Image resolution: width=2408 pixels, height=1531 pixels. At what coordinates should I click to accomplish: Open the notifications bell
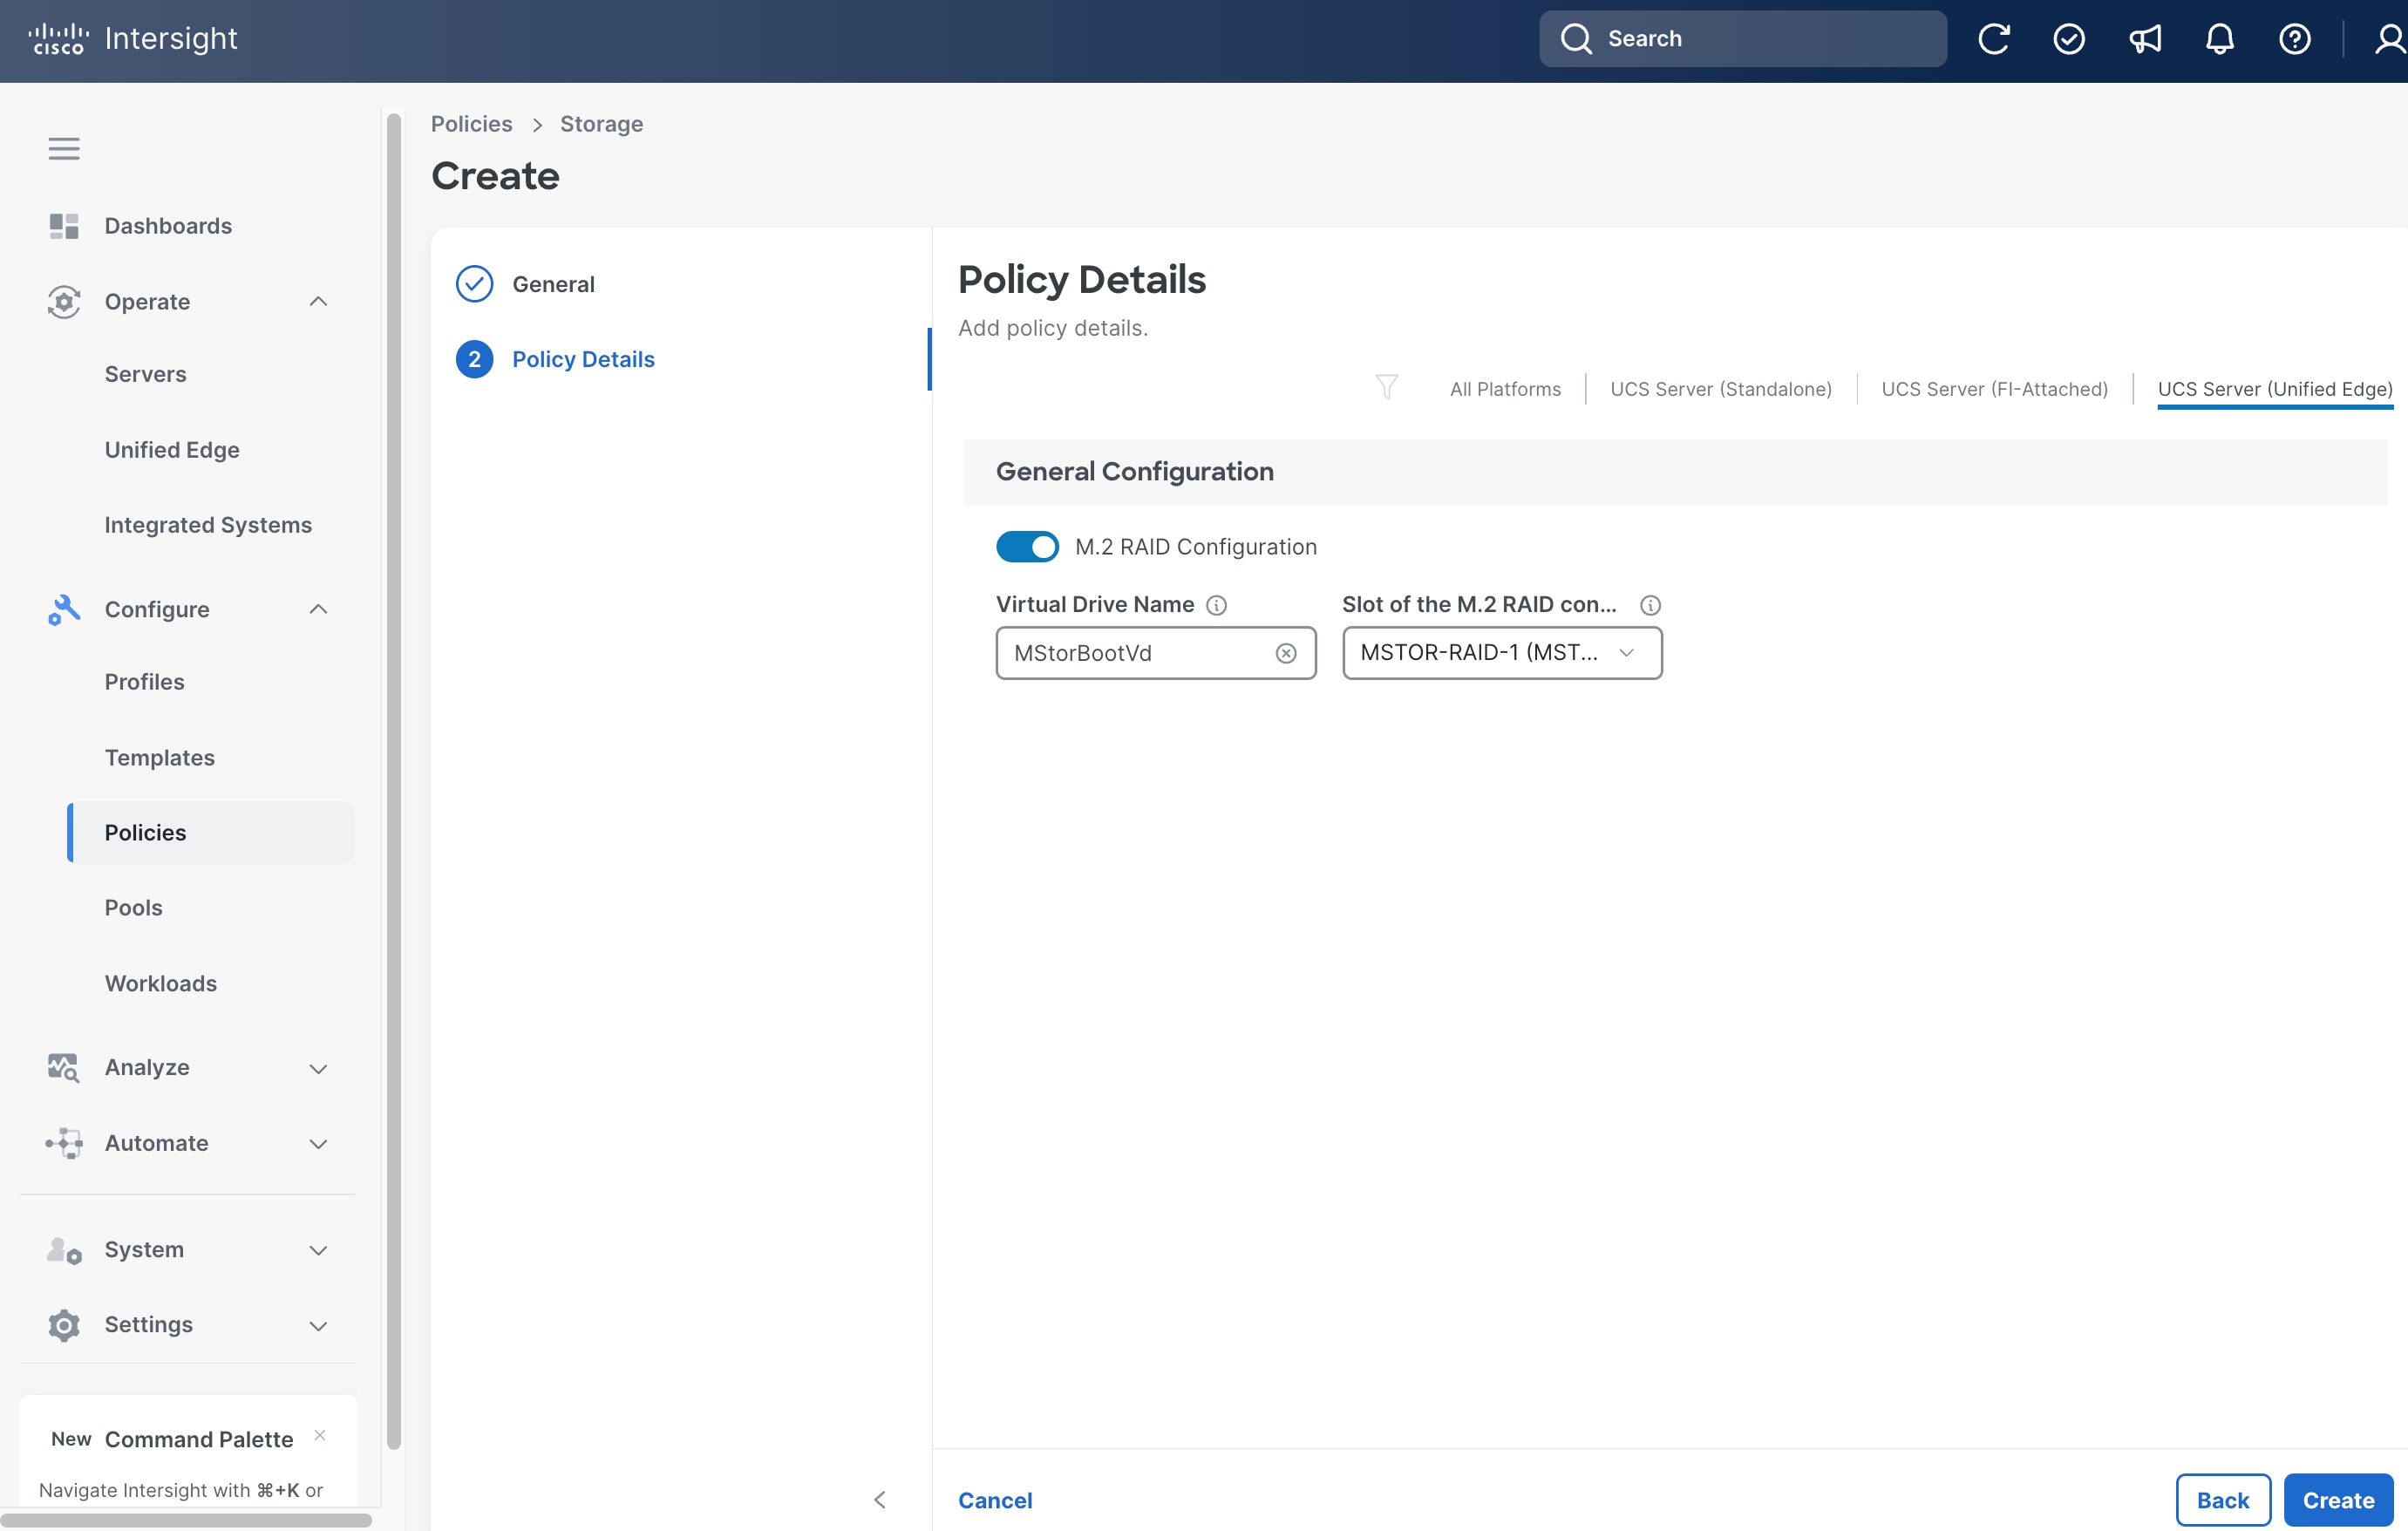tap(2219, 39)
